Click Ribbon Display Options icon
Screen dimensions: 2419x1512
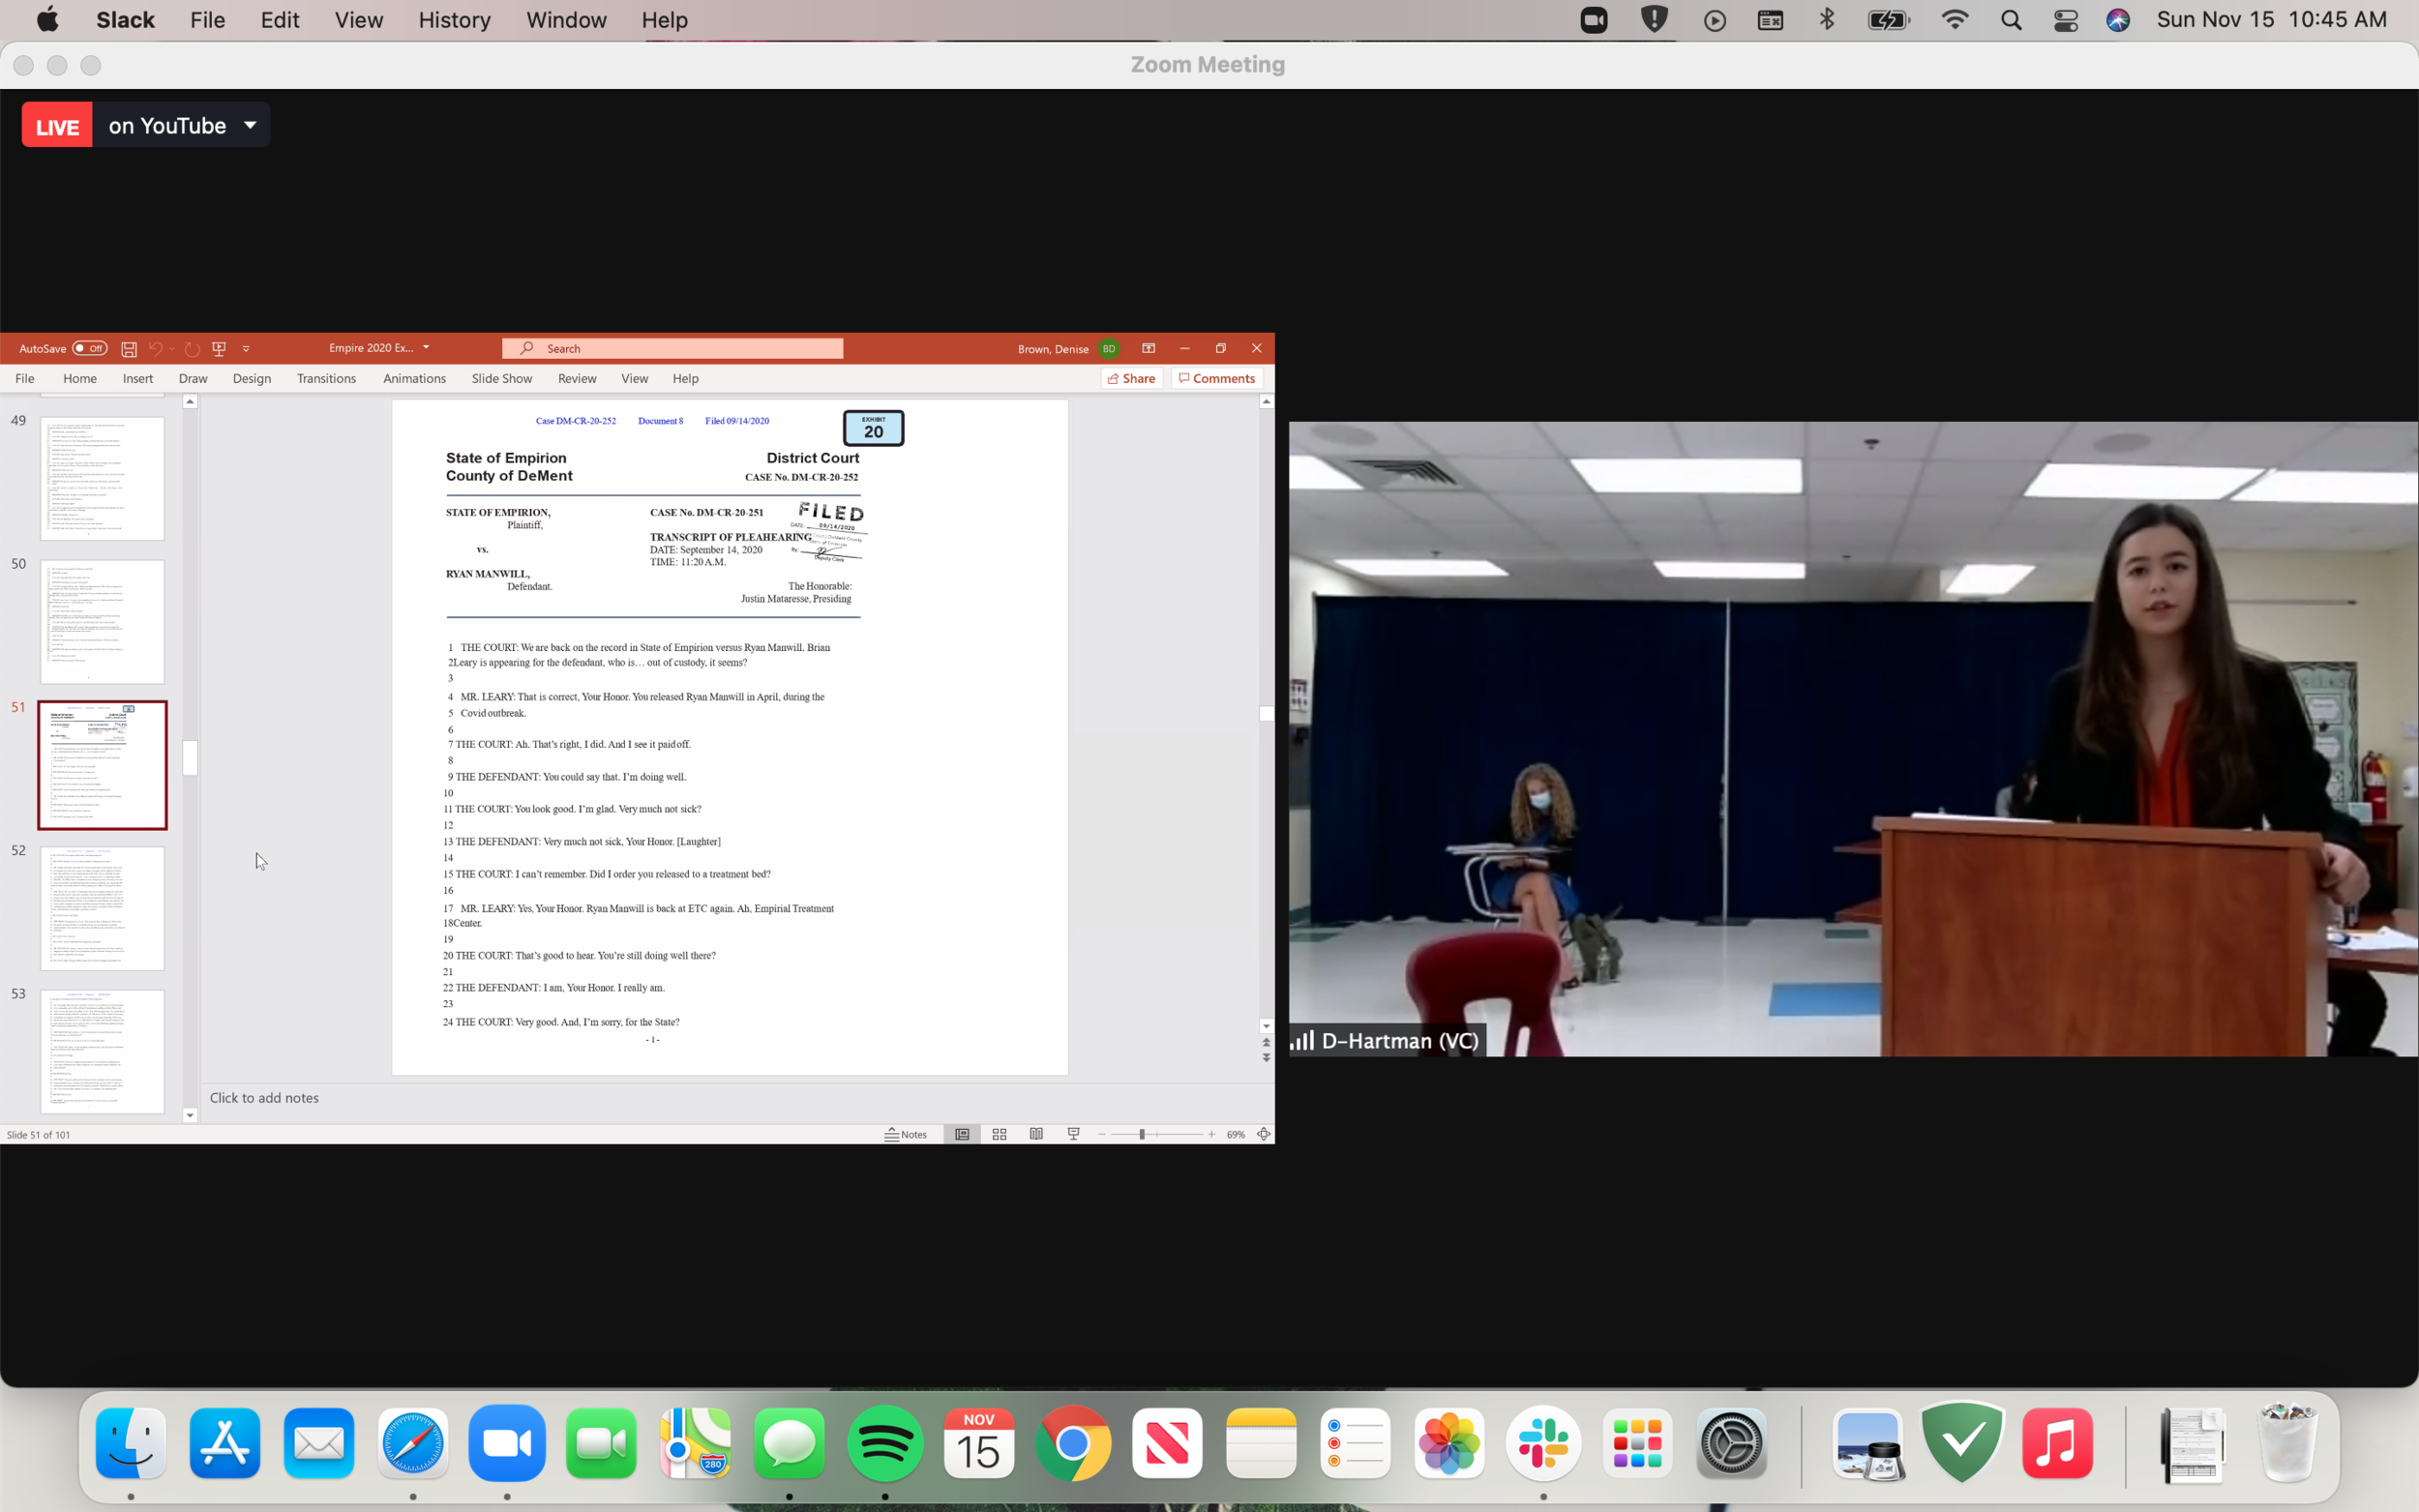tap(1148, 349)
